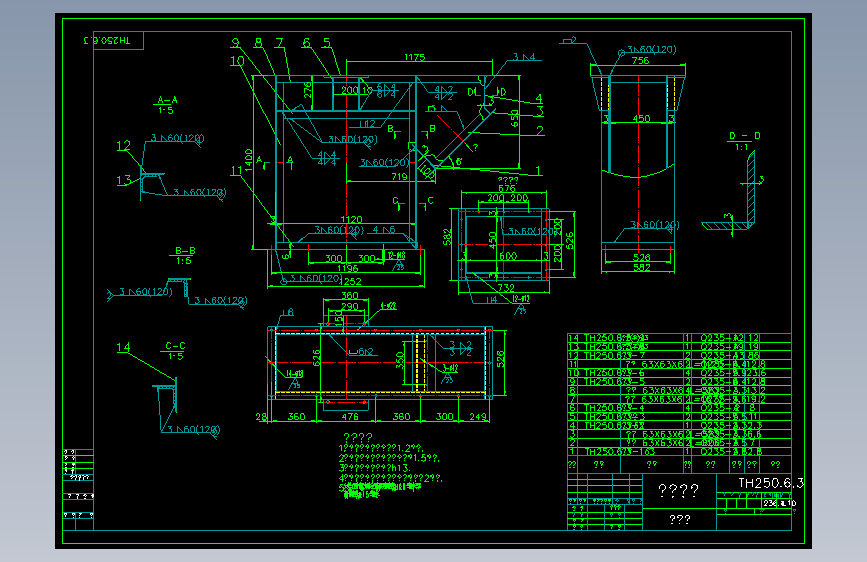The width and height of the screenshot is (867, 562).
Task: Click the vertical 650 dimension beside the chute
Action: [x=515, y=118]
